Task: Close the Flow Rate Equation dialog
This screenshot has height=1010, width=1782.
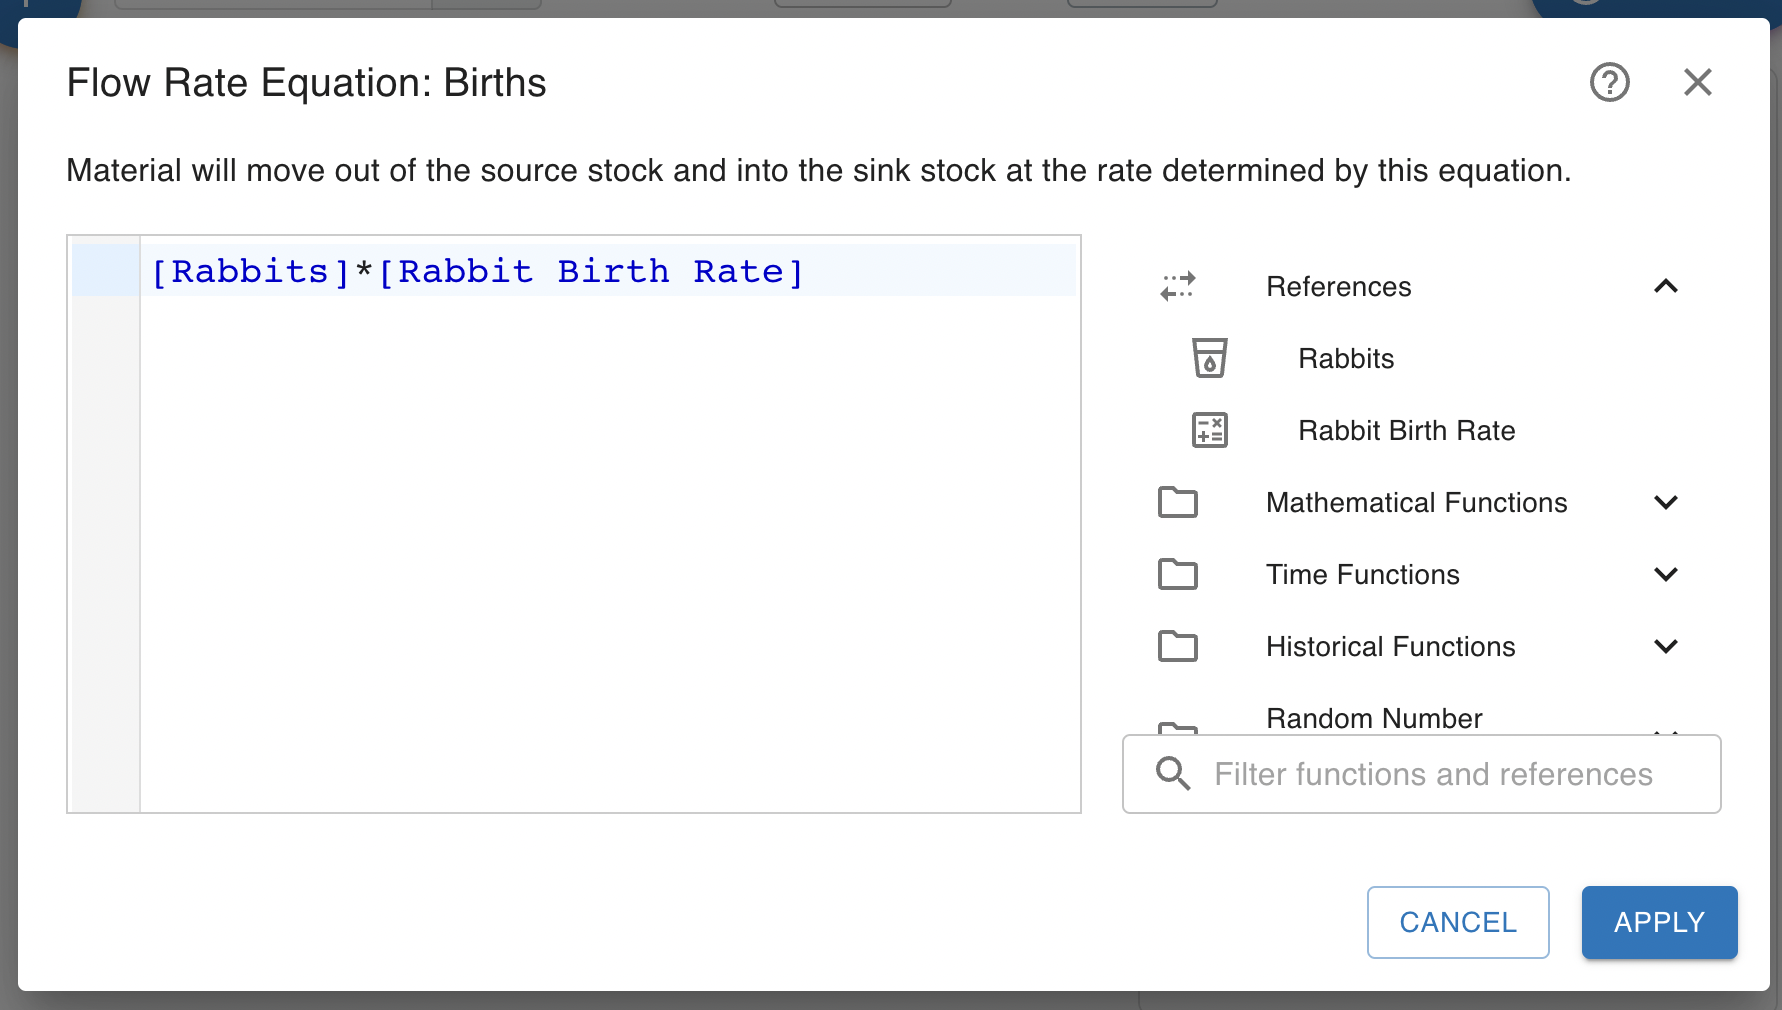Action: click(1697, 82)
